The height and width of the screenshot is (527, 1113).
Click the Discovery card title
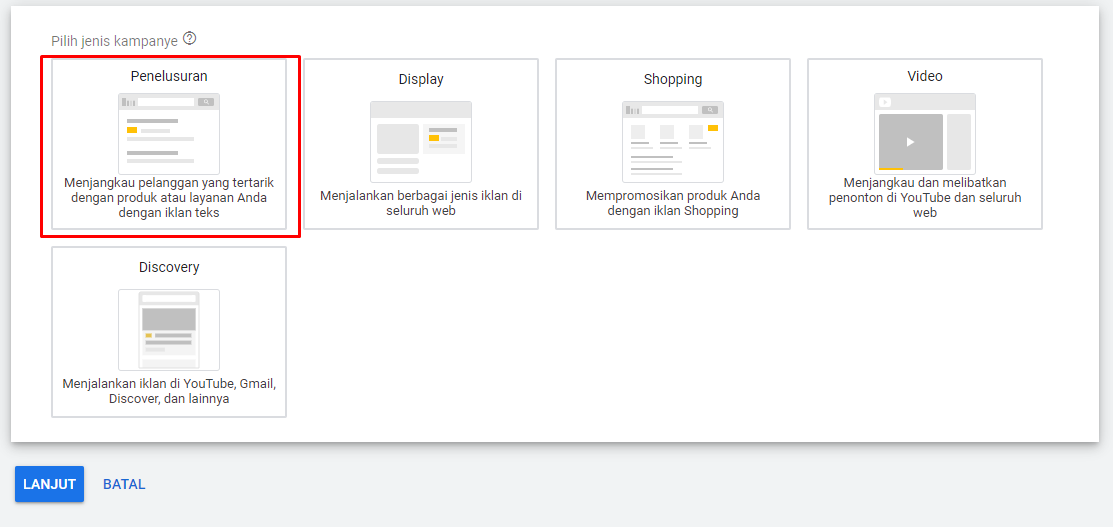169,267
